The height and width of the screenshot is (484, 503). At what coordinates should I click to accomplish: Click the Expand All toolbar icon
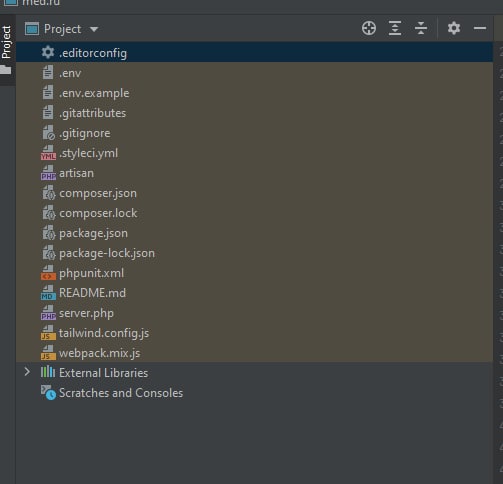395,28
